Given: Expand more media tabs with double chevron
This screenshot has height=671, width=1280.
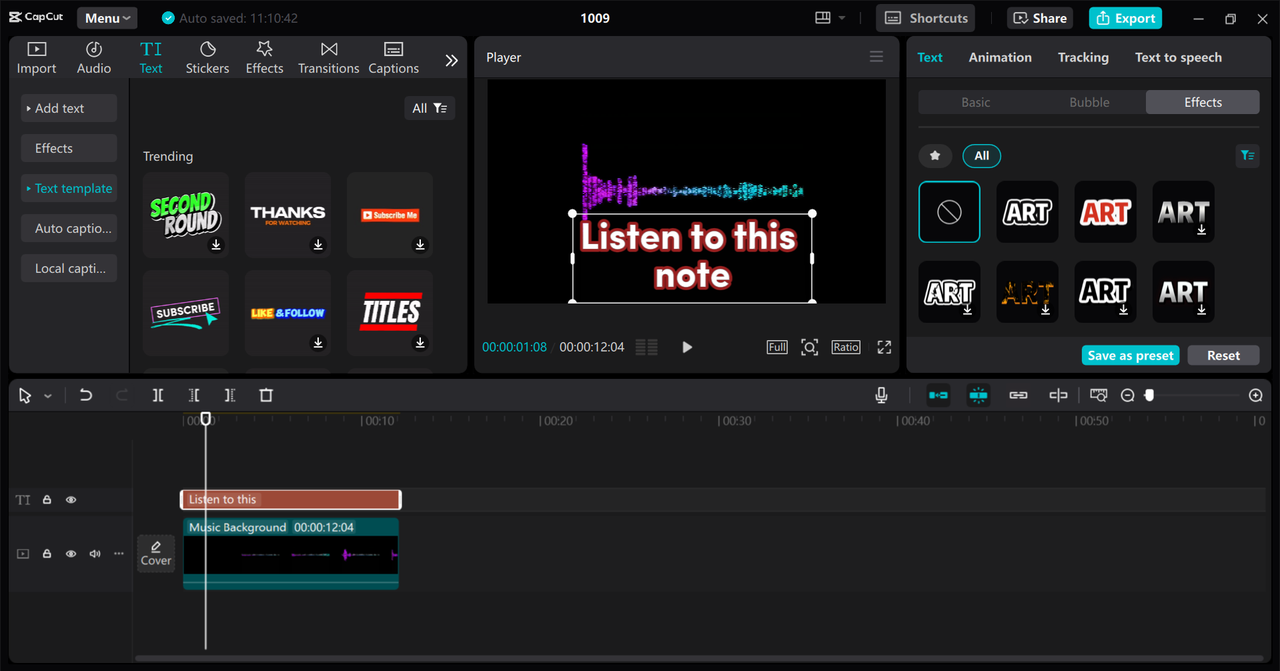Looking at the screenshot, I should point(451,60).
